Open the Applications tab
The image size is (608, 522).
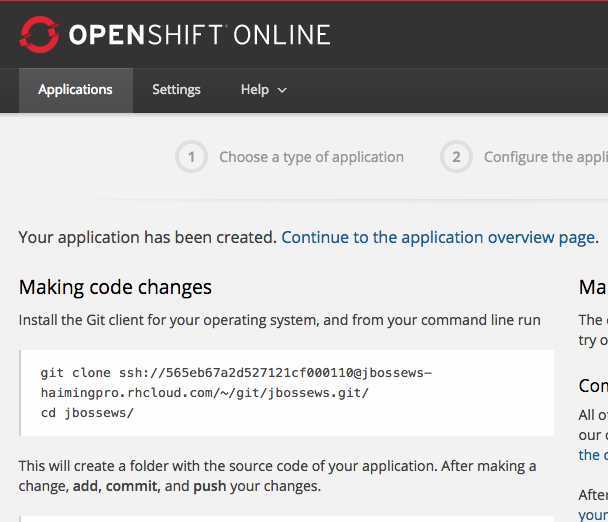[76, 90]
